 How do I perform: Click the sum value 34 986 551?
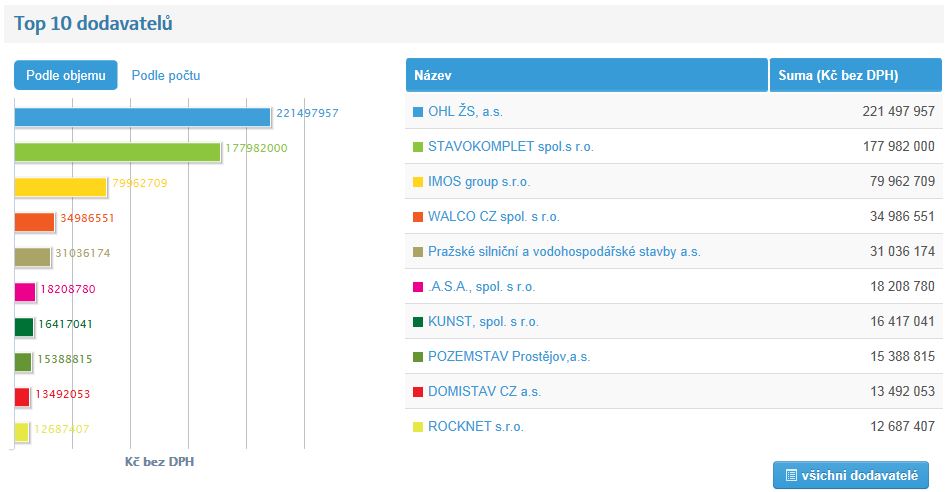902,216
